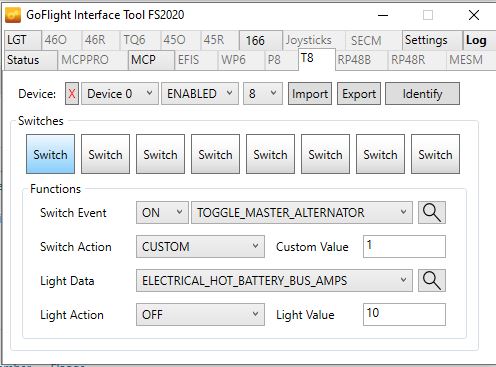Click the Custom Value input field
The height and width of the screenshot is (367, 496).
[x=404, y=247]
